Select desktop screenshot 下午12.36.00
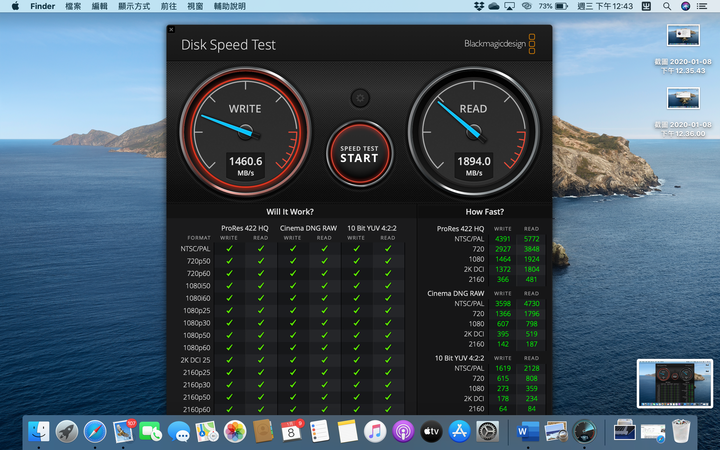720x450 pixels. [683, 112]
